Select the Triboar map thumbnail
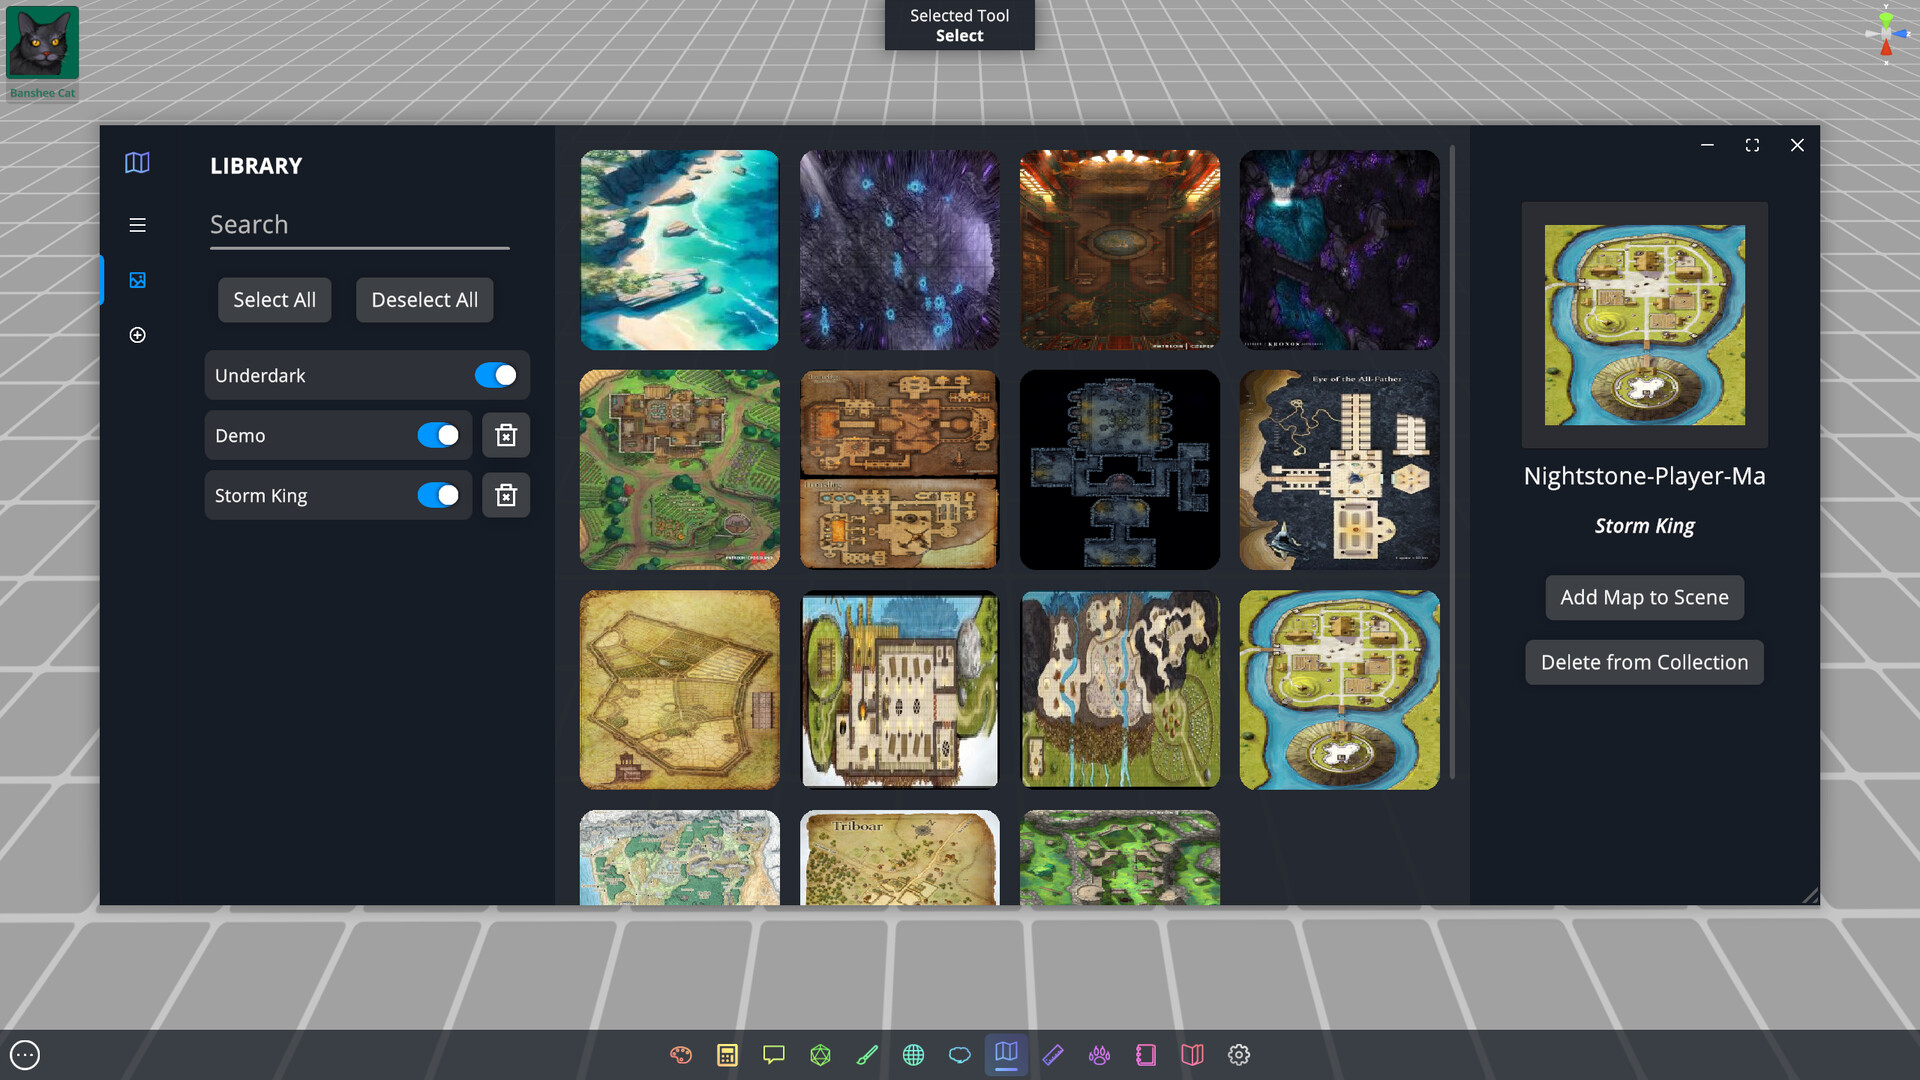This screenshot has height=1080, width=1920. point(899,858)
